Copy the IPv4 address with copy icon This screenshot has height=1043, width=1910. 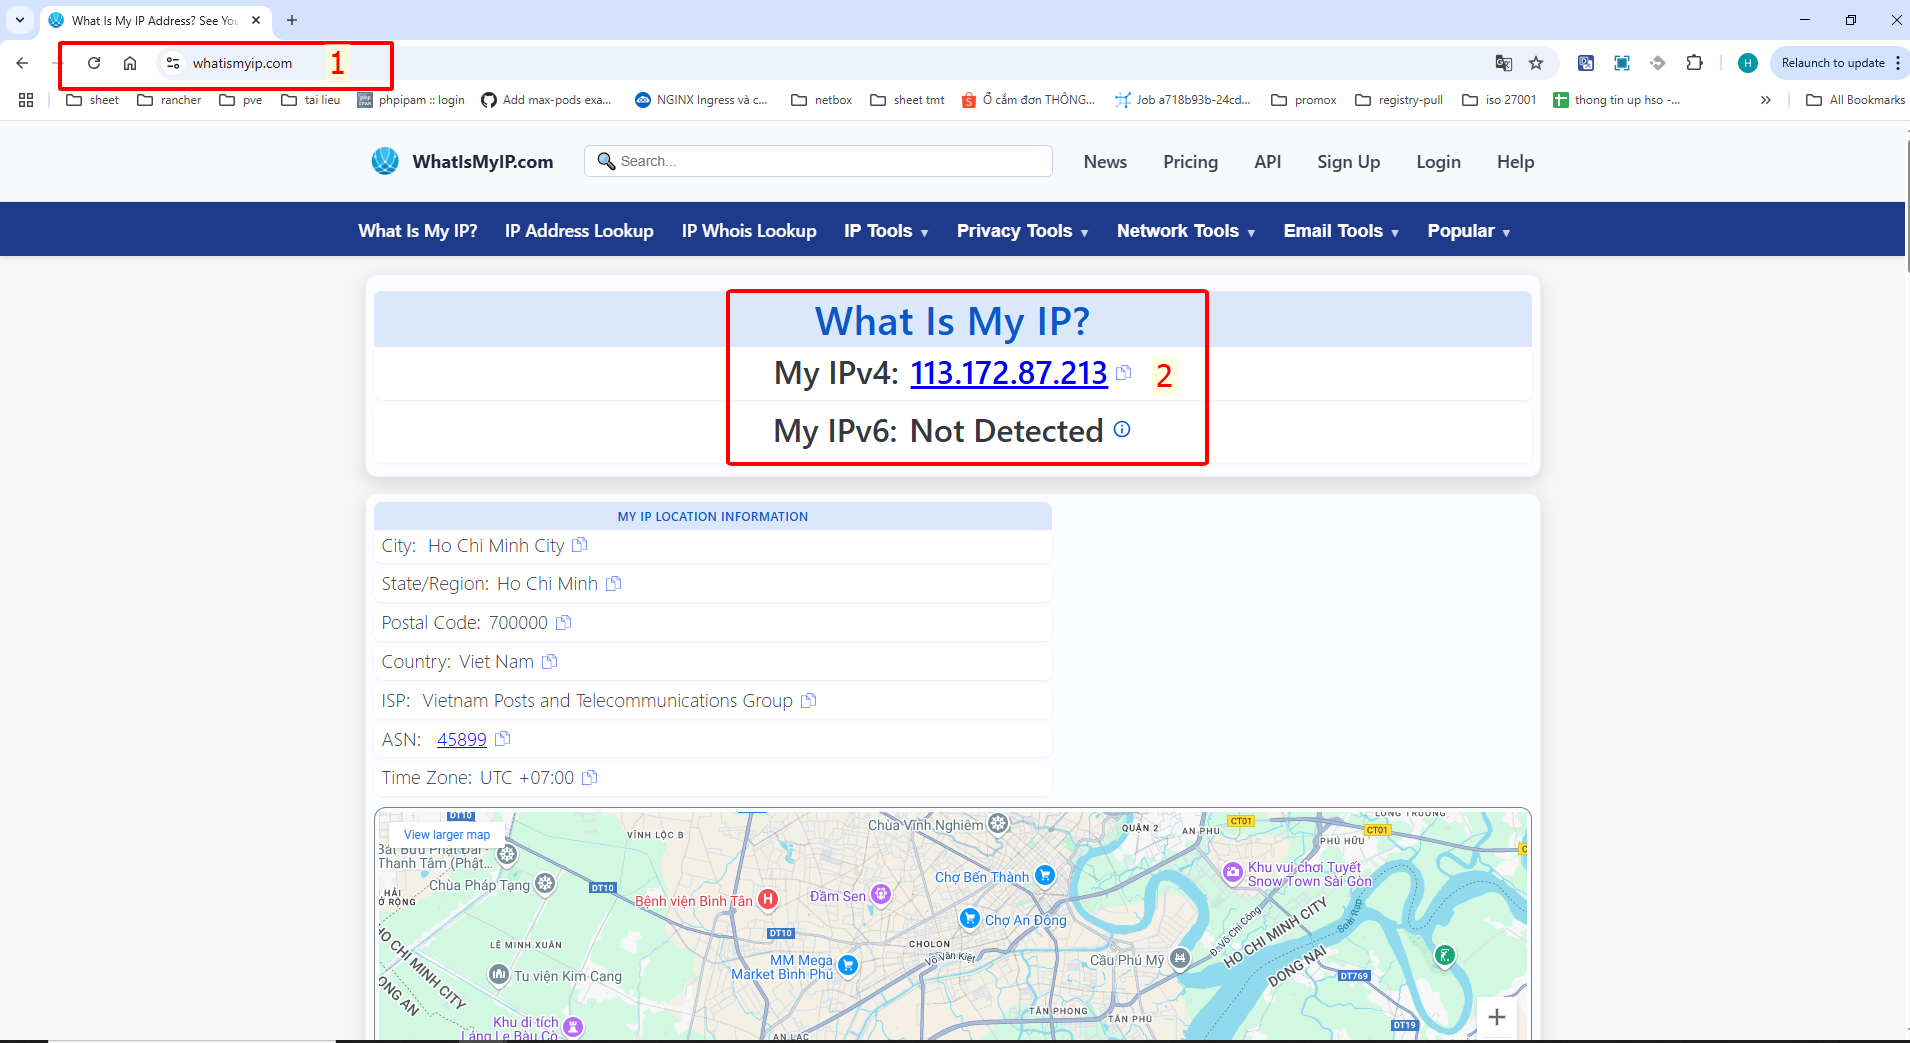point(1123,372)
